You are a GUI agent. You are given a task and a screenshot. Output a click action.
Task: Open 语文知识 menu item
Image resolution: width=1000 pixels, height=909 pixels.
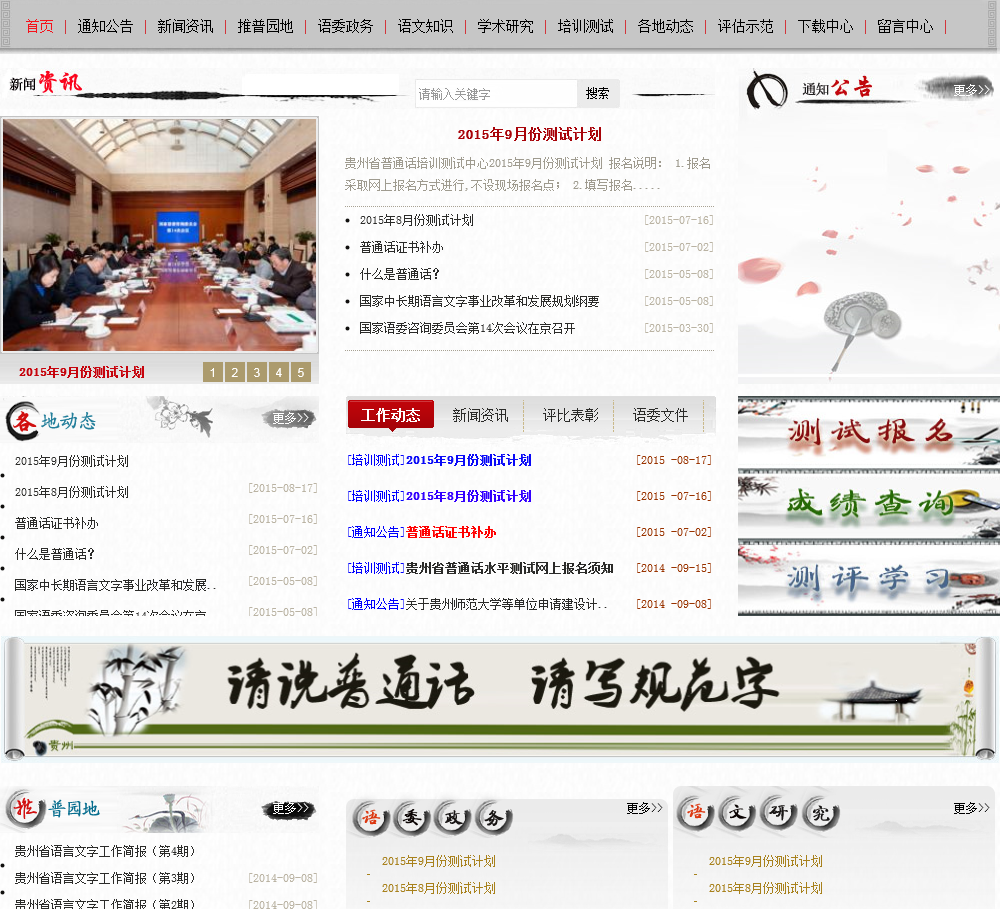[425, 27]
